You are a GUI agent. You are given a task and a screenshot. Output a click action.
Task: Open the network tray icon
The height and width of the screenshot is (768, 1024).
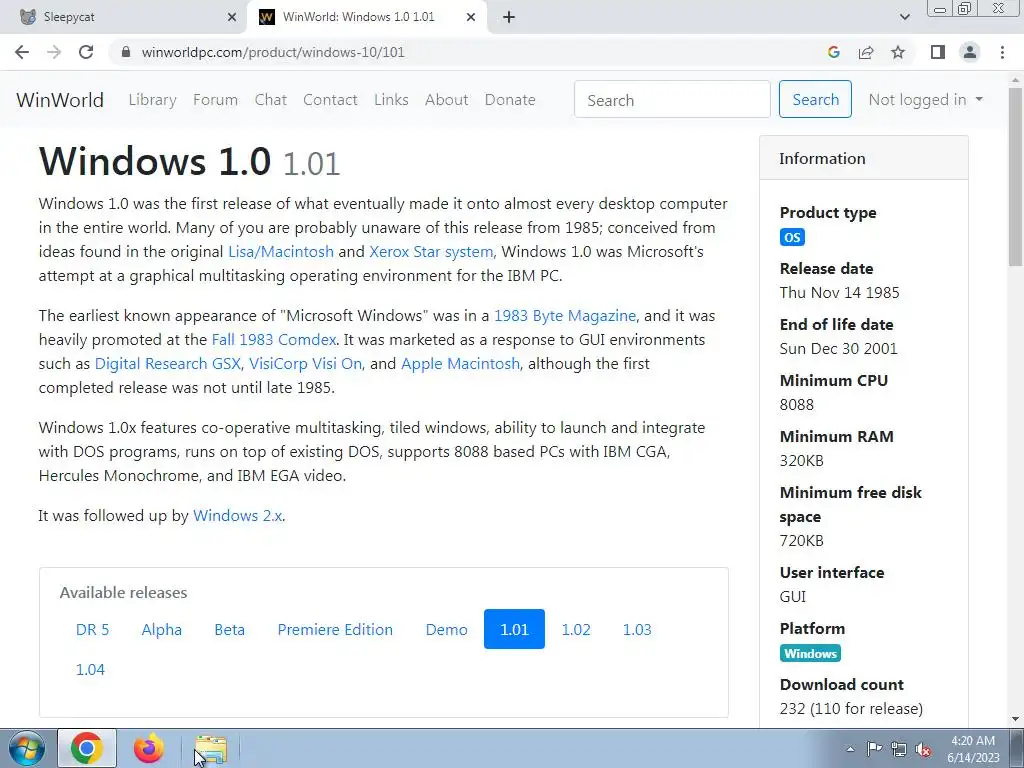pyautogui.click(x=899, y=749)
